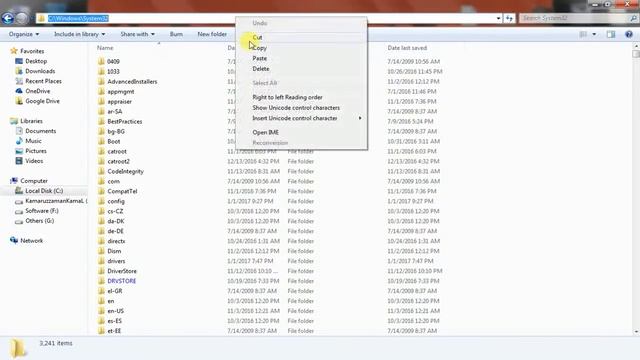The image size is (640, 360).
Task: Select the Favorites star header
Action: [32, 51]
